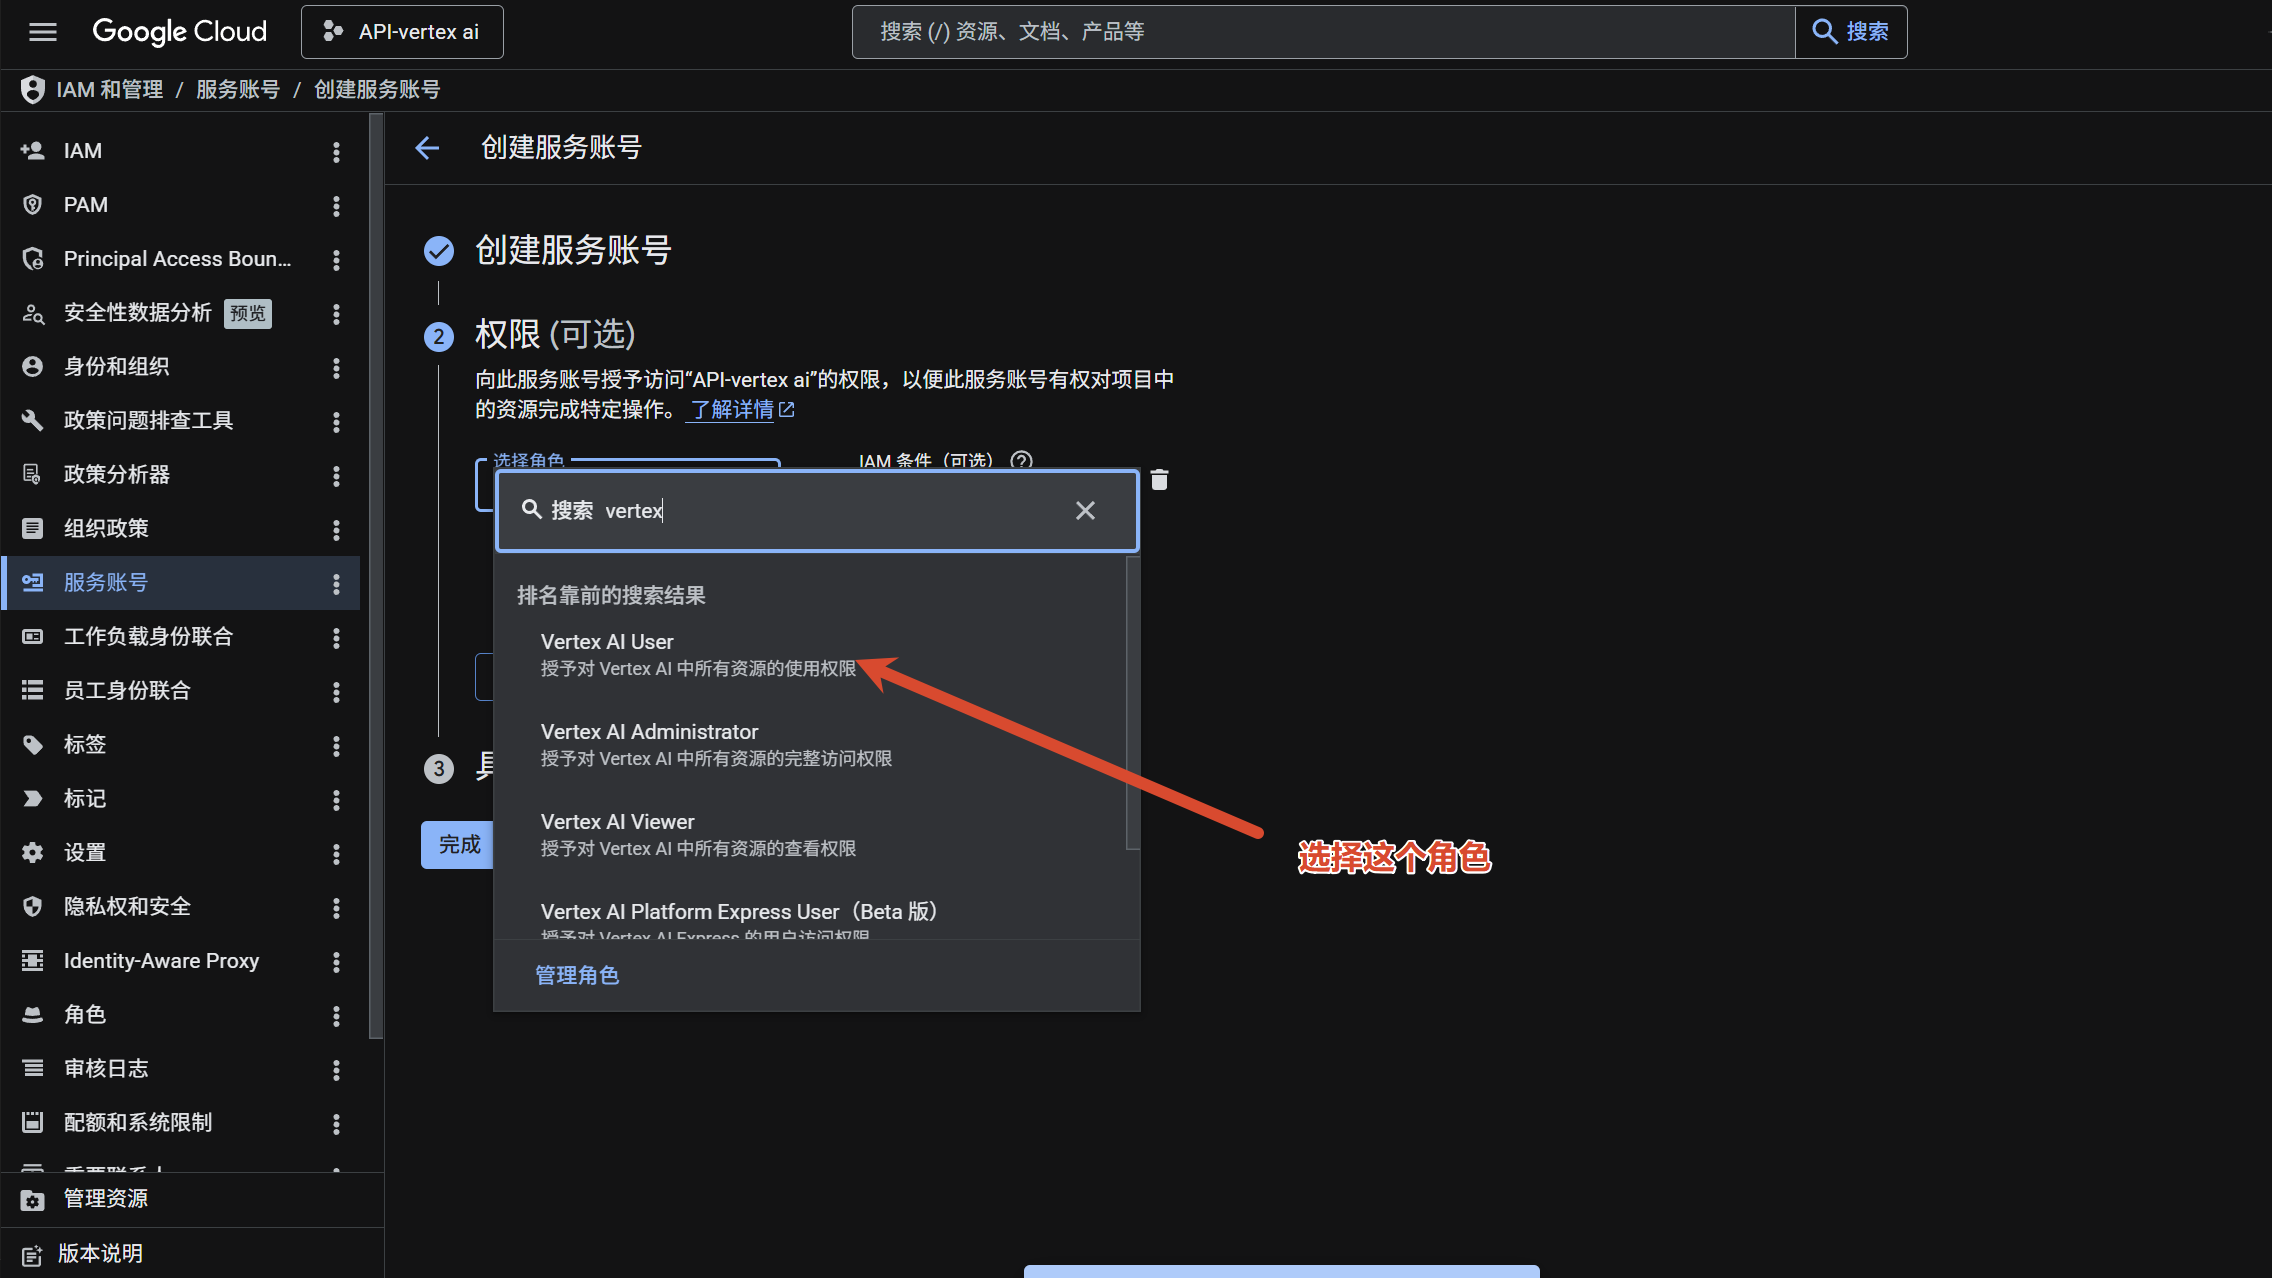Click the blue search button in header
This screenshot has width=2272, height=1278.
click(1851, 32)
